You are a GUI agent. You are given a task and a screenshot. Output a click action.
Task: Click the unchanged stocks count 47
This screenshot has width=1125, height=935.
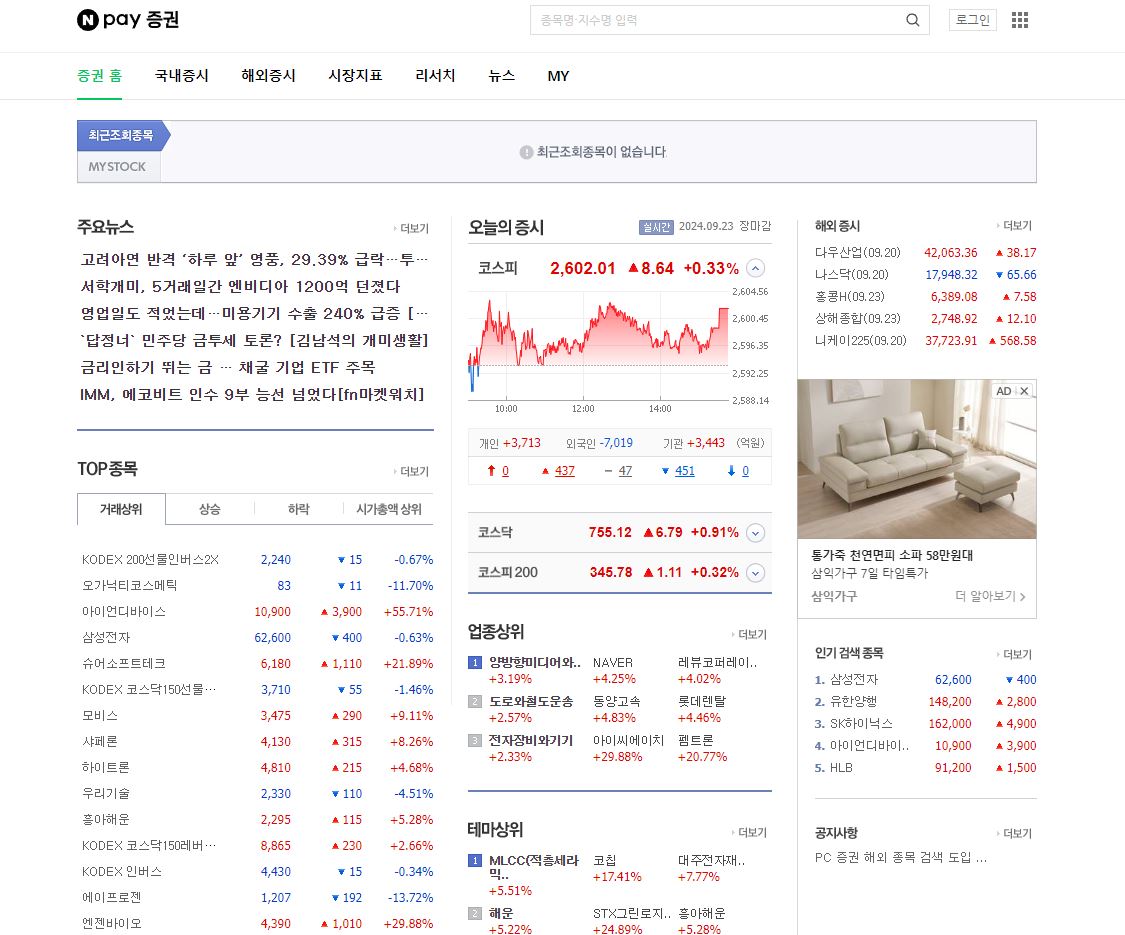(x=625, y=471)
